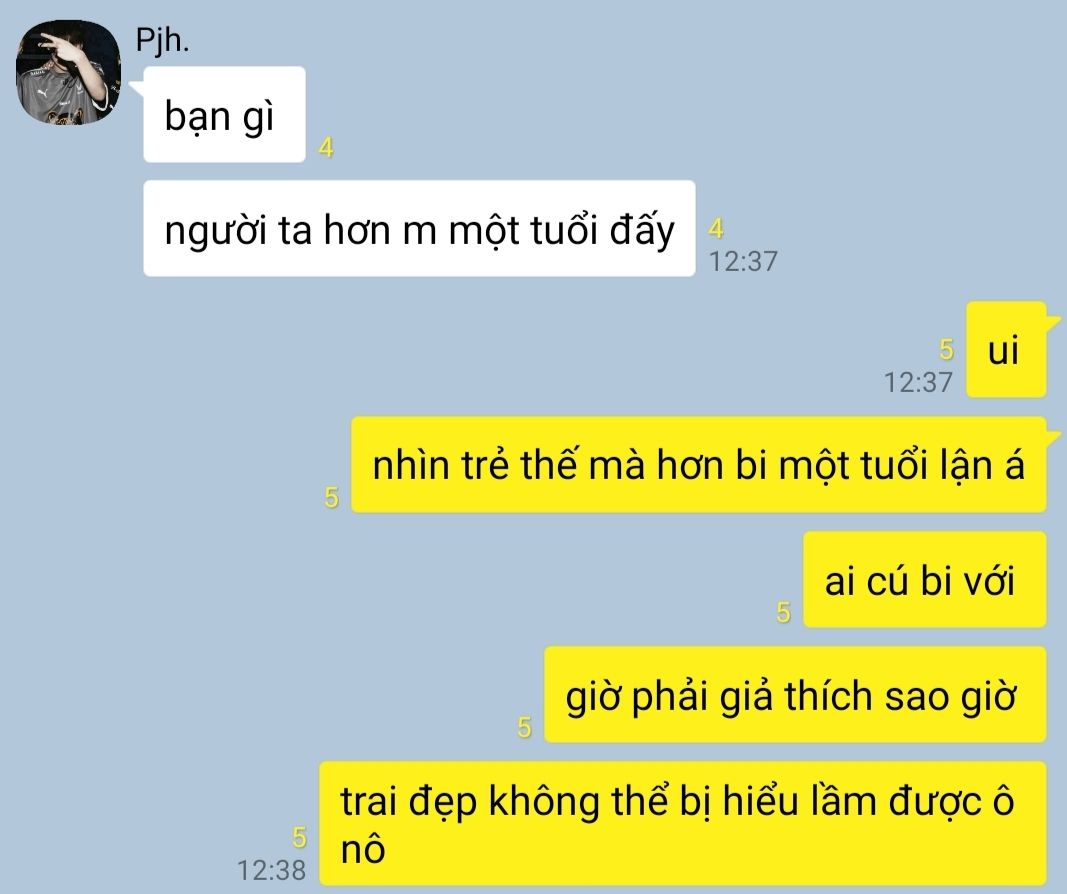Tap message 'trai đẹp không thể bị hiểu lầm được ô nô'
Viewport: 1067px width, 894px height.
point(683,823)
